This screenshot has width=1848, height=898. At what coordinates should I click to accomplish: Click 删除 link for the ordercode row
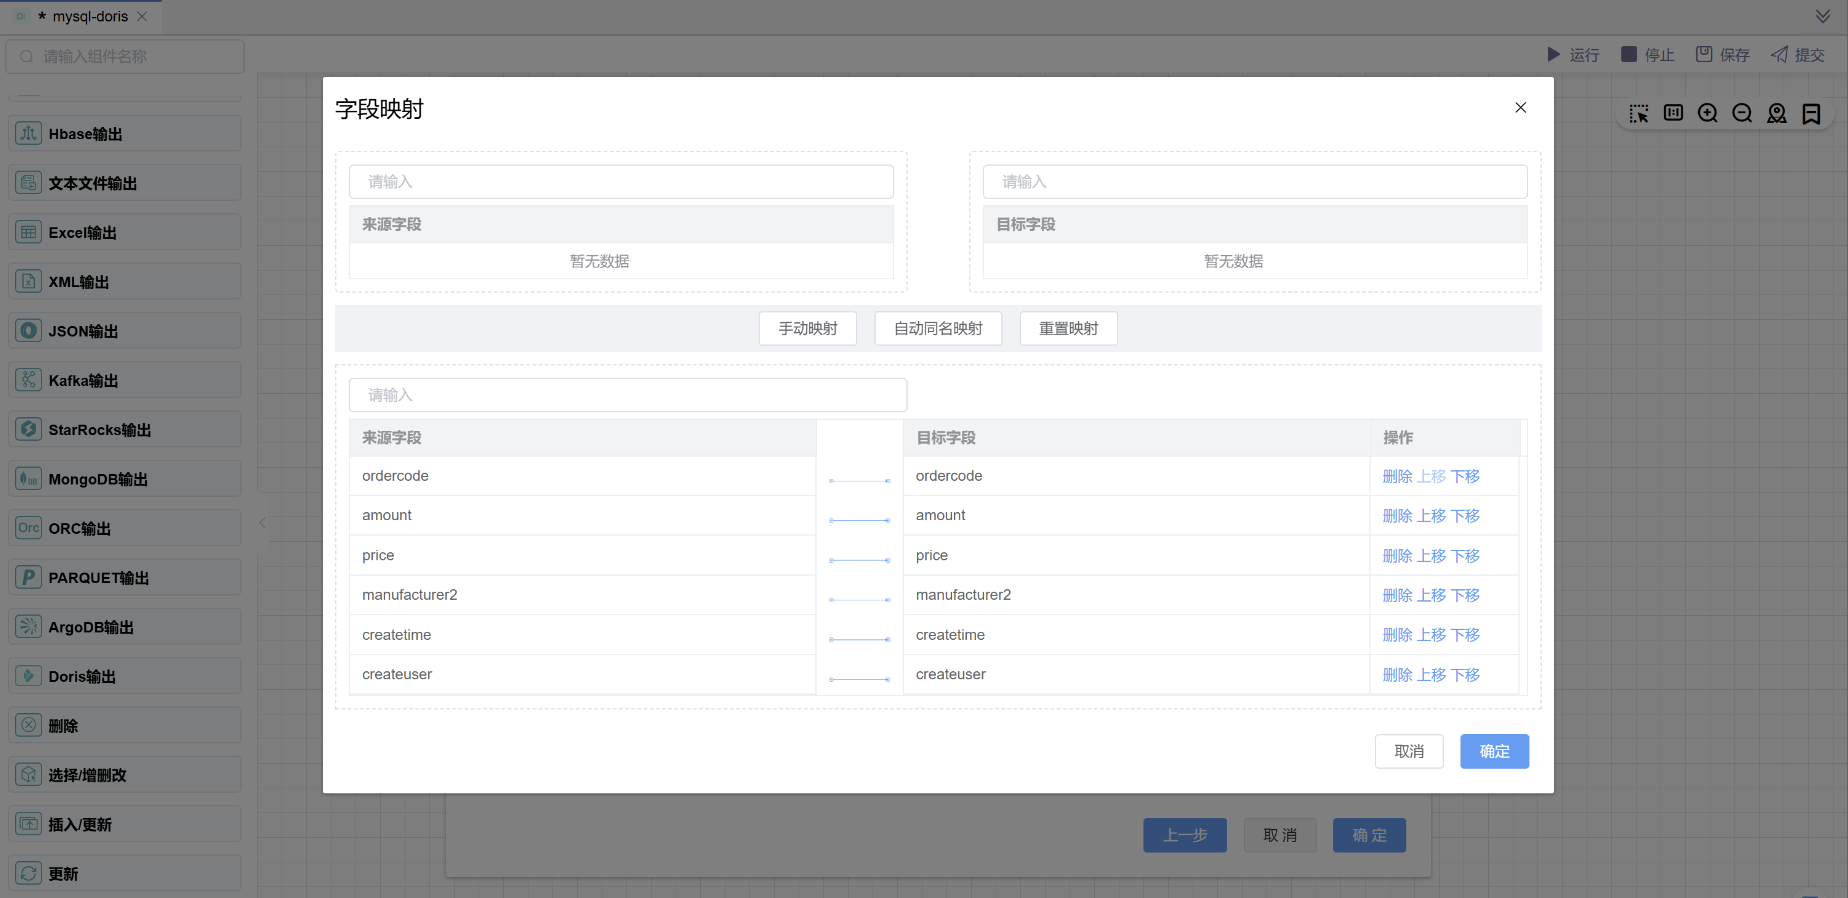coord(1397,477)
